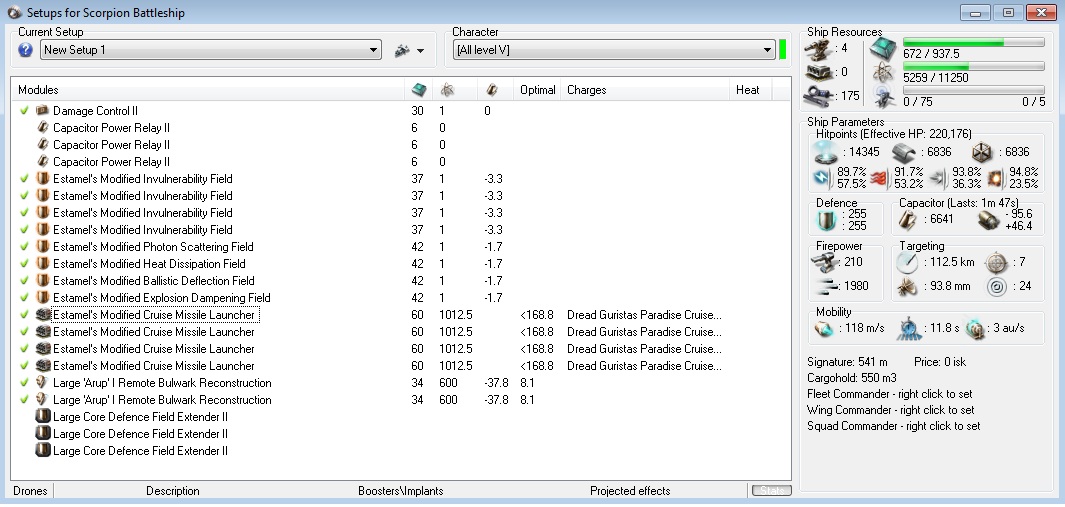Click the CPU resource icon
This screenshot has height=507, width=1065.
coord(885,48)
